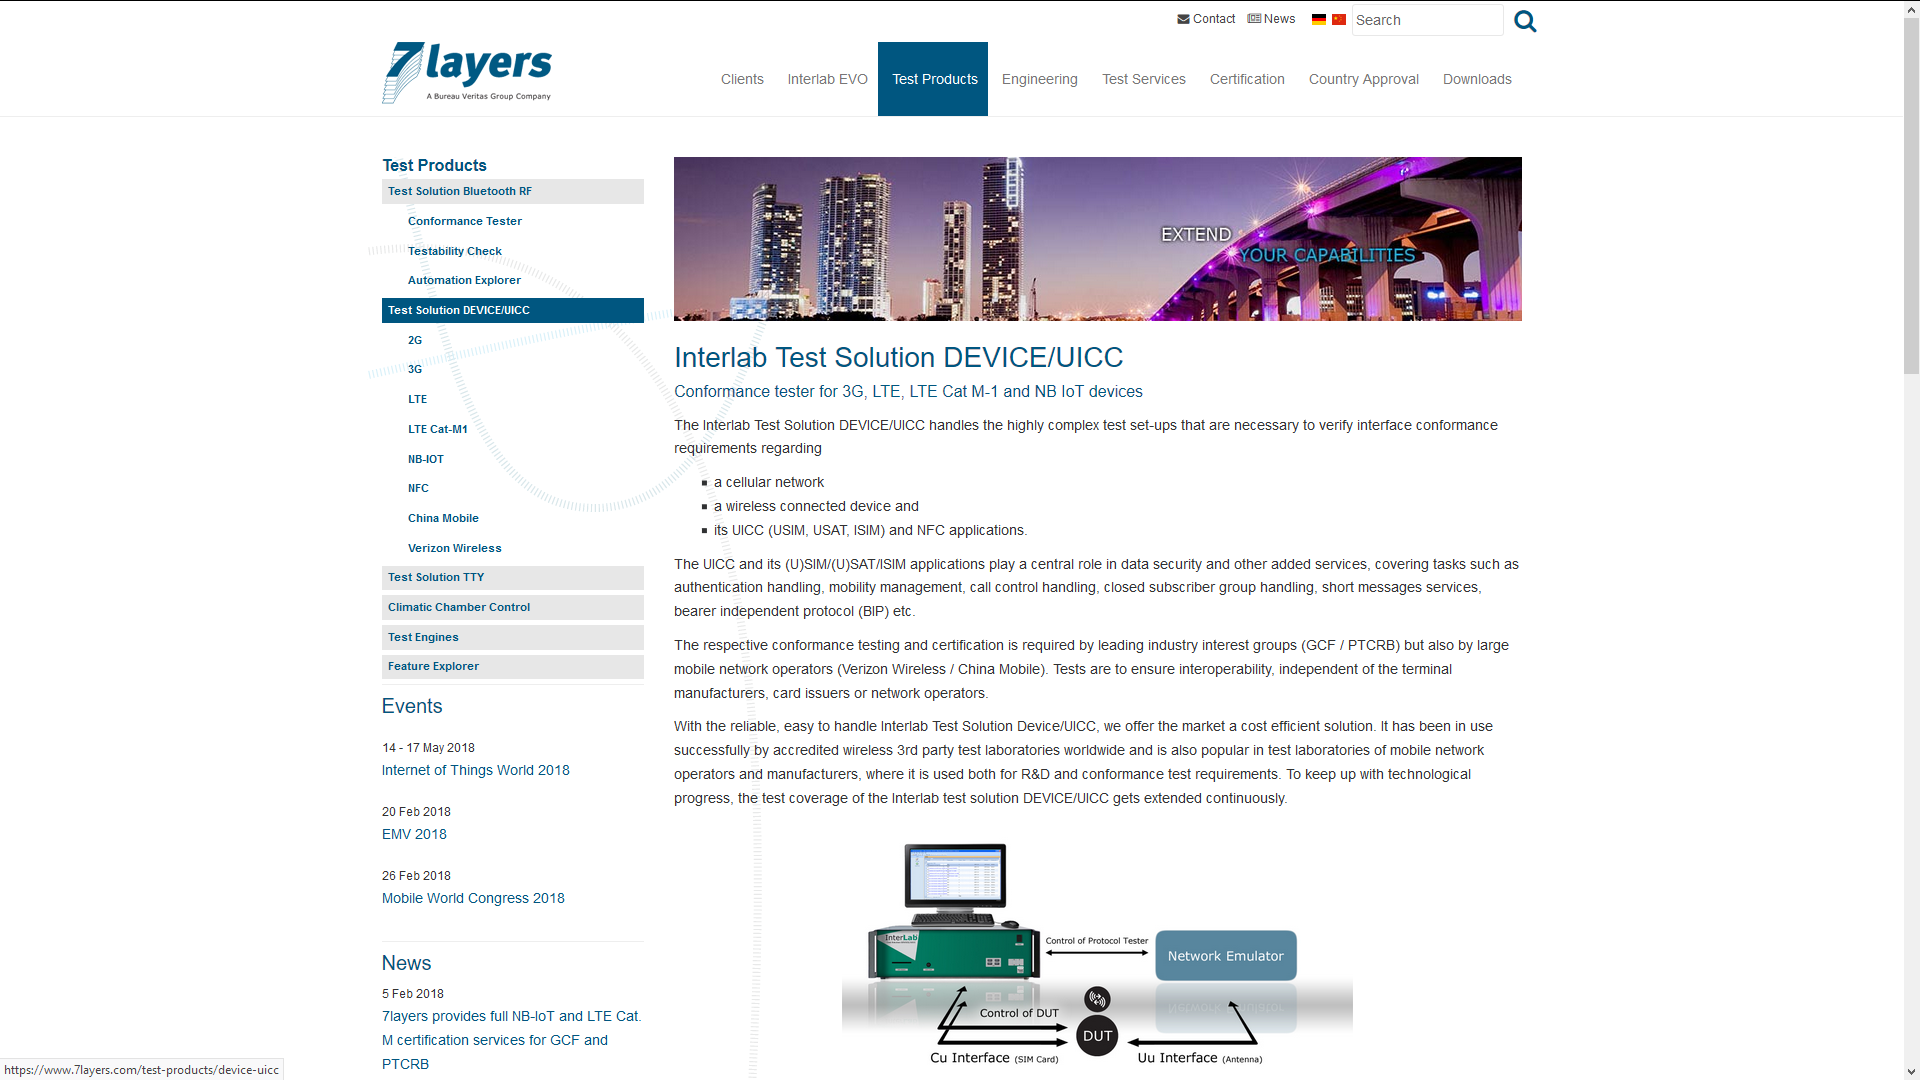Switch language using the Chinese flag
The image size is (1920, 1080).
(1338, 19)
